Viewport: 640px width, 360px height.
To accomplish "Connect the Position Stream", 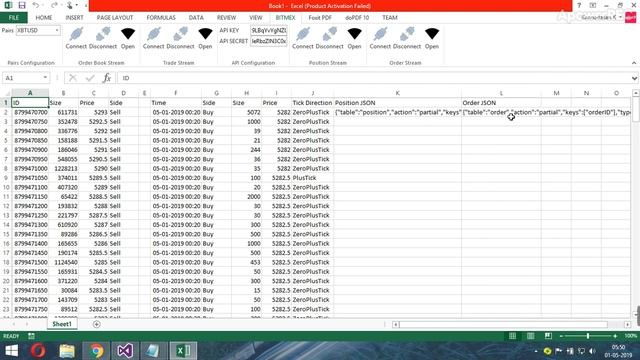I will 302,38.
